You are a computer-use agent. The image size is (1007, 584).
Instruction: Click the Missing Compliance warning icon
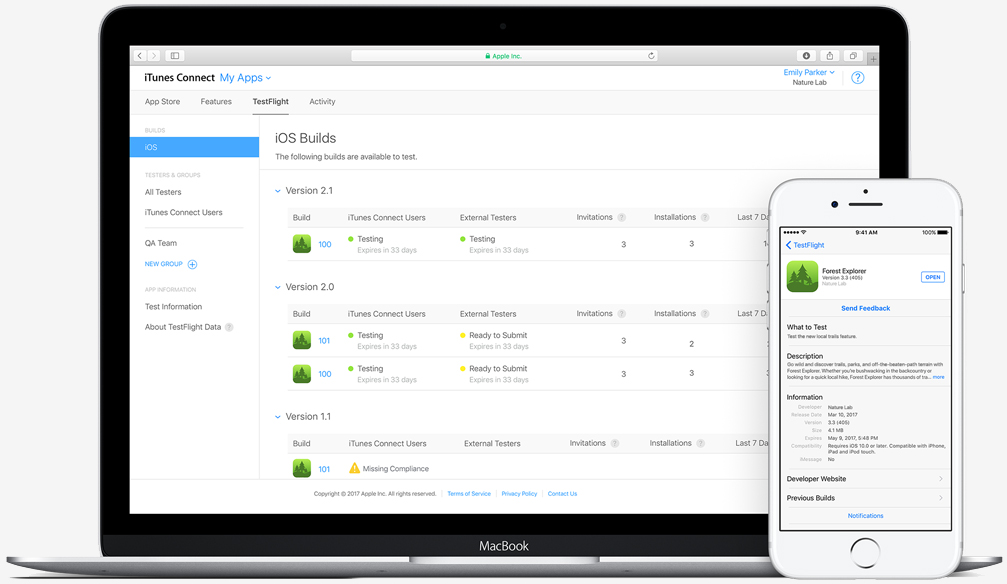tap(355, 468)
